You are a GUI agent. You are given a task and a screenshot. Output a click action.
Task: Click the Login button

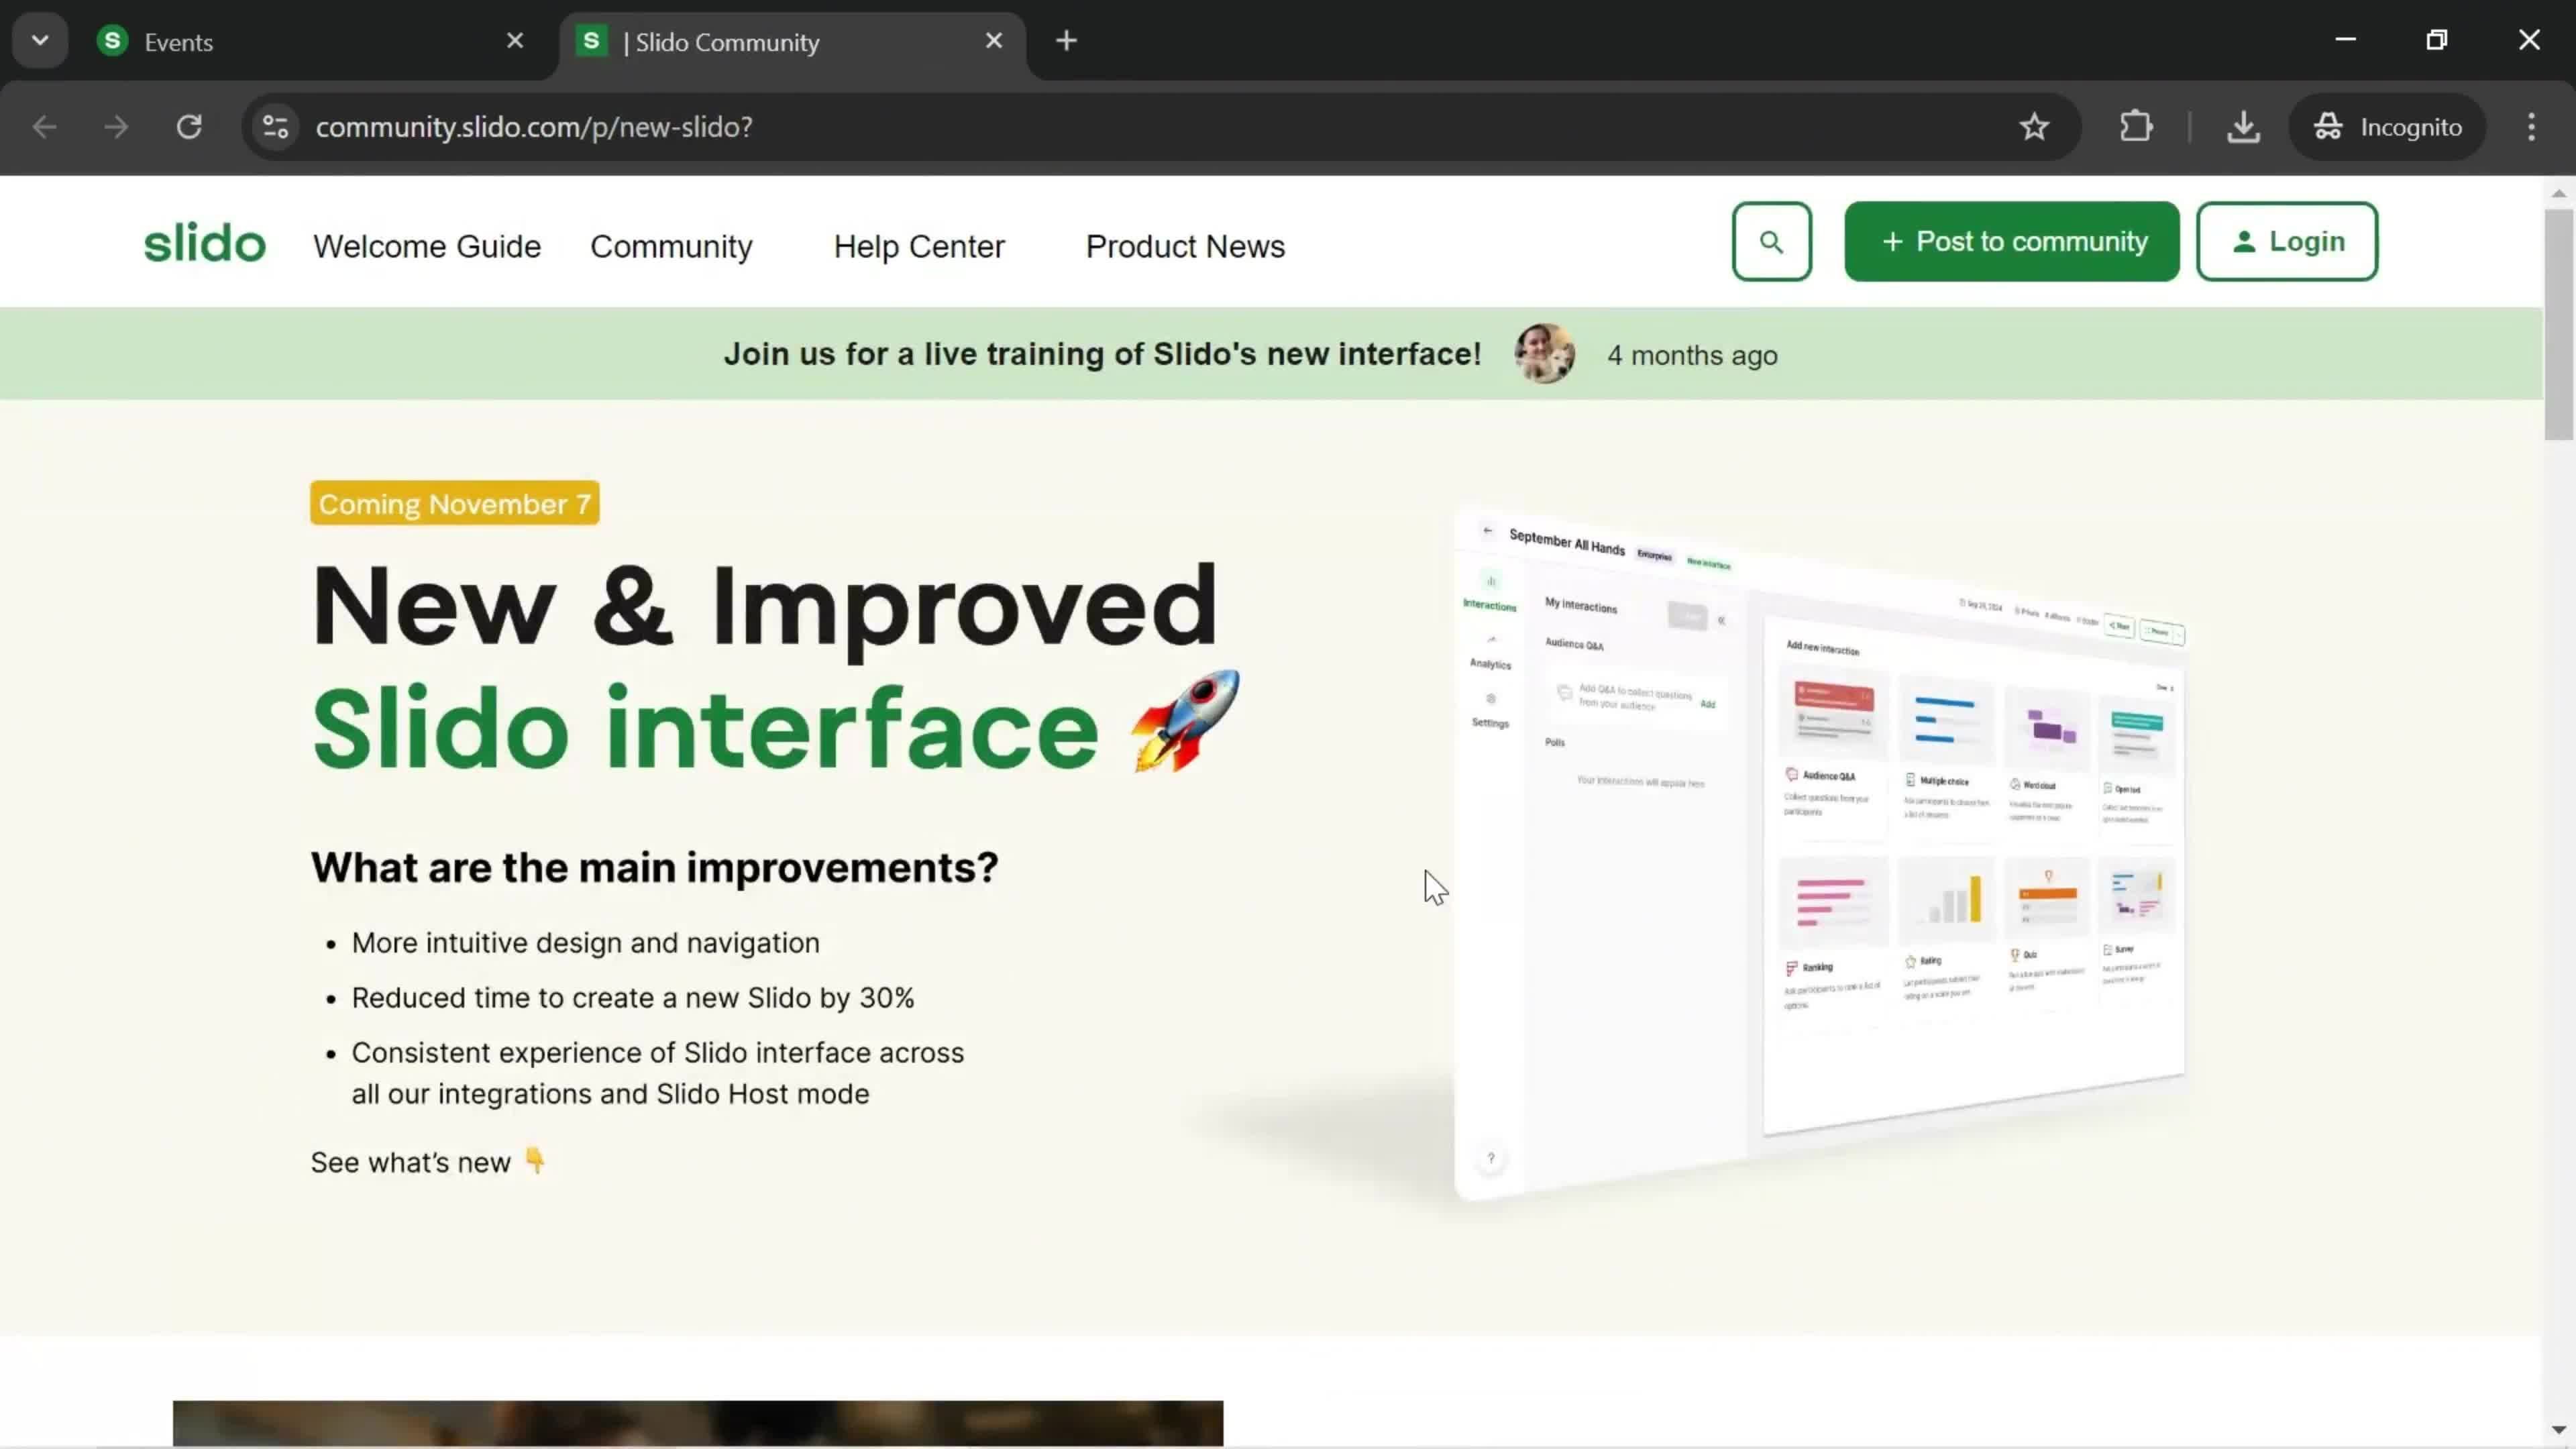tap(2287, 241)
